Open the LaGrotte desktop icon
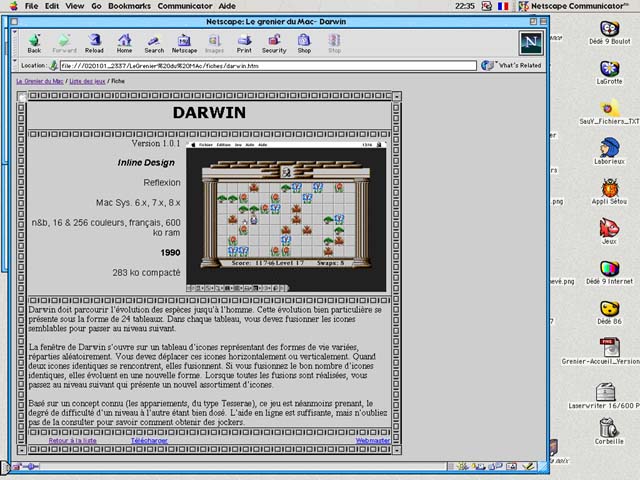The image size is (640, 480). click(609, 73)
